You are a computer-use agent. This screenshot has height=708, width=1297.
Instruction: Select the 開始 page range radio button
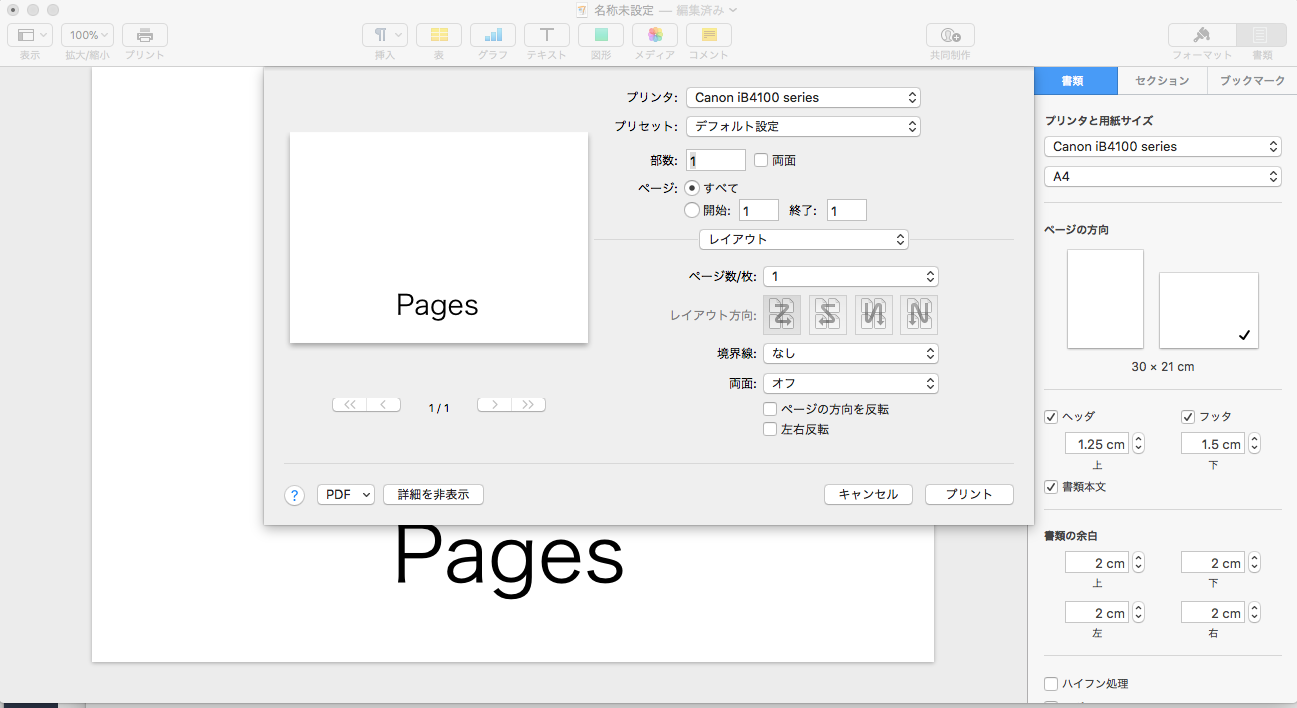pos(692,210)
